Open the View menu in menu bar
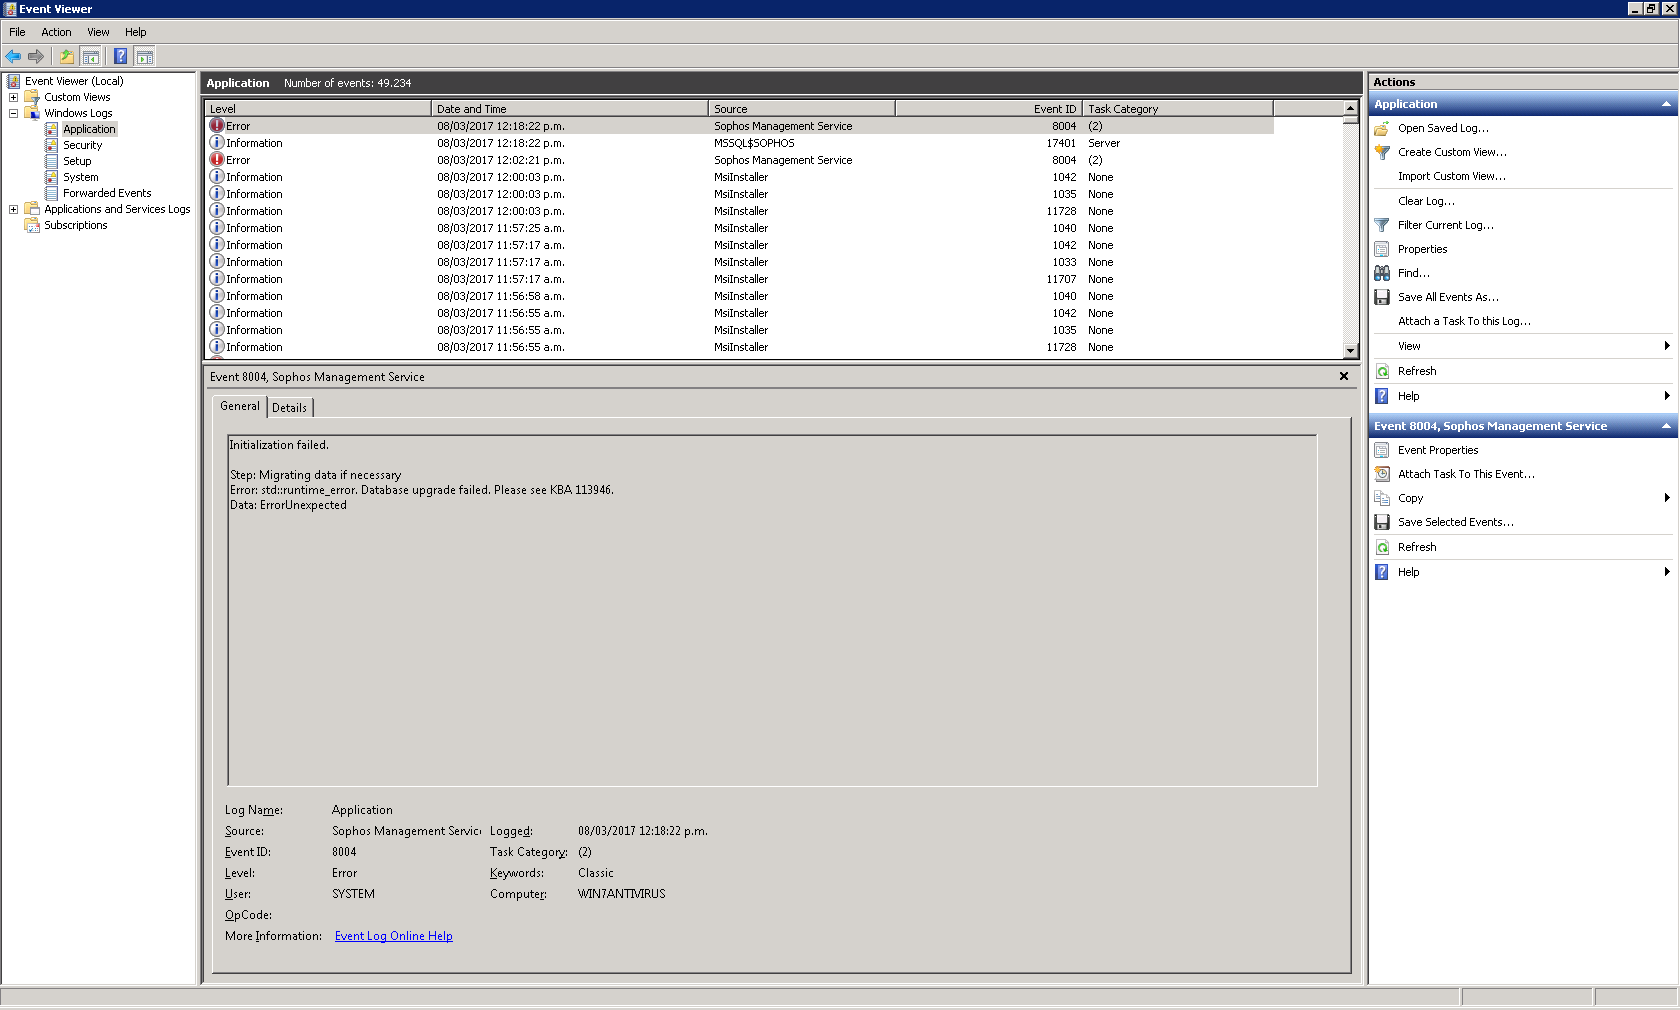The width and height of the screenshot is (1680, 1010). click(x=98, y=32)
